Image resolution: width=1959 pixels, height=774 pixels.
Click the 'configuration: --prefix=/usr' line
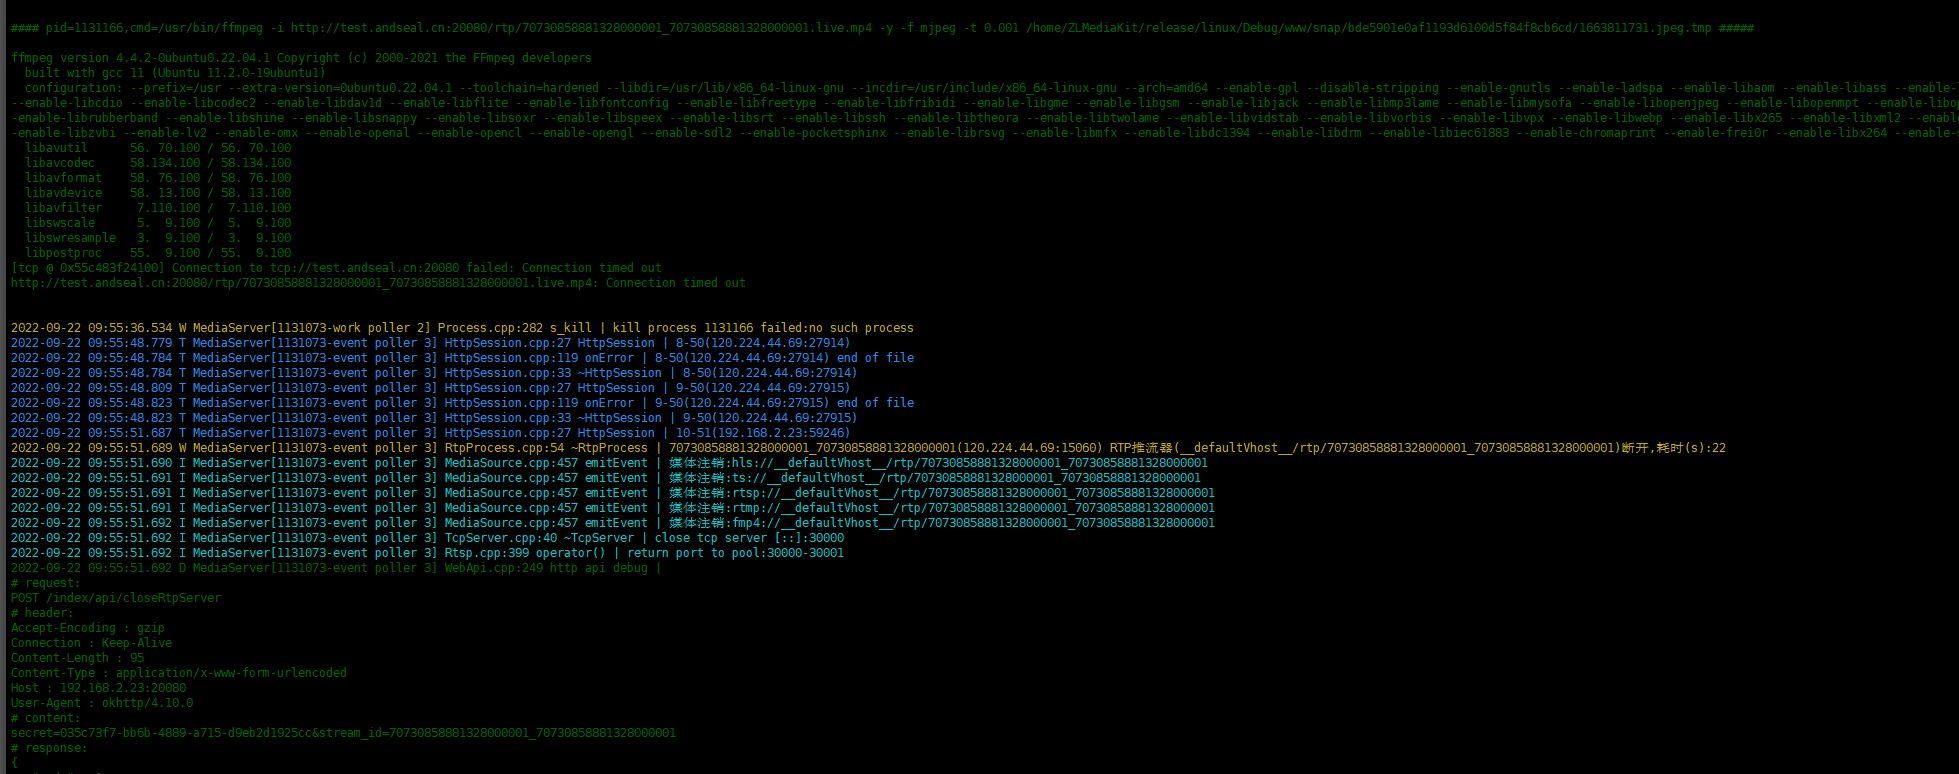[x=990, y=88]
